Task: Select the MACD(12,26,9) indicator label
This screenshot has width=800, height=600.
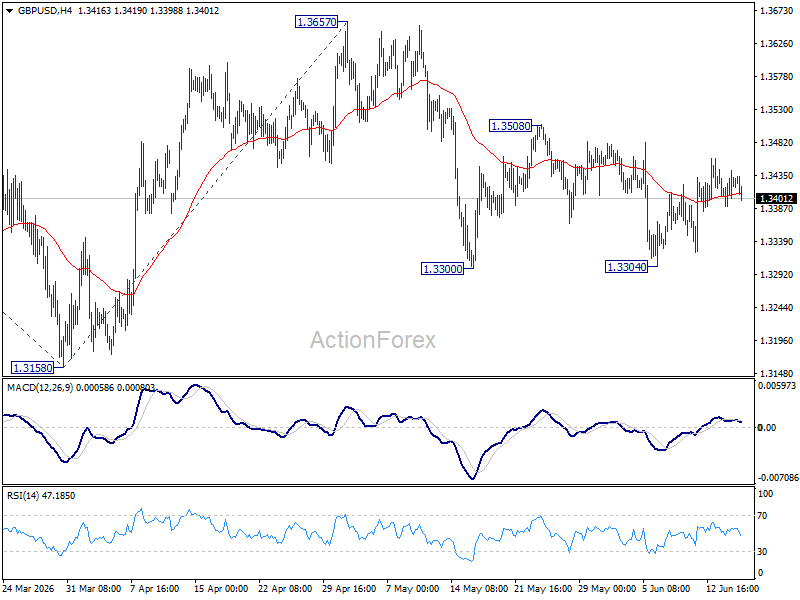Action: click(40, 388)
